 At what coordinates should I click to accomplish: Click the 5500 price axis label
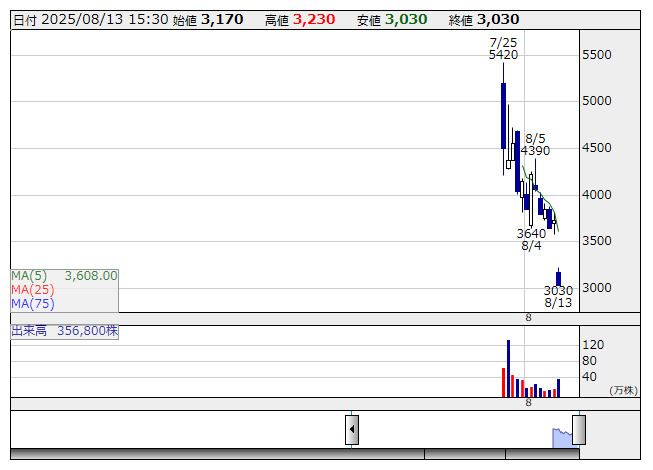tap(597, 55)
